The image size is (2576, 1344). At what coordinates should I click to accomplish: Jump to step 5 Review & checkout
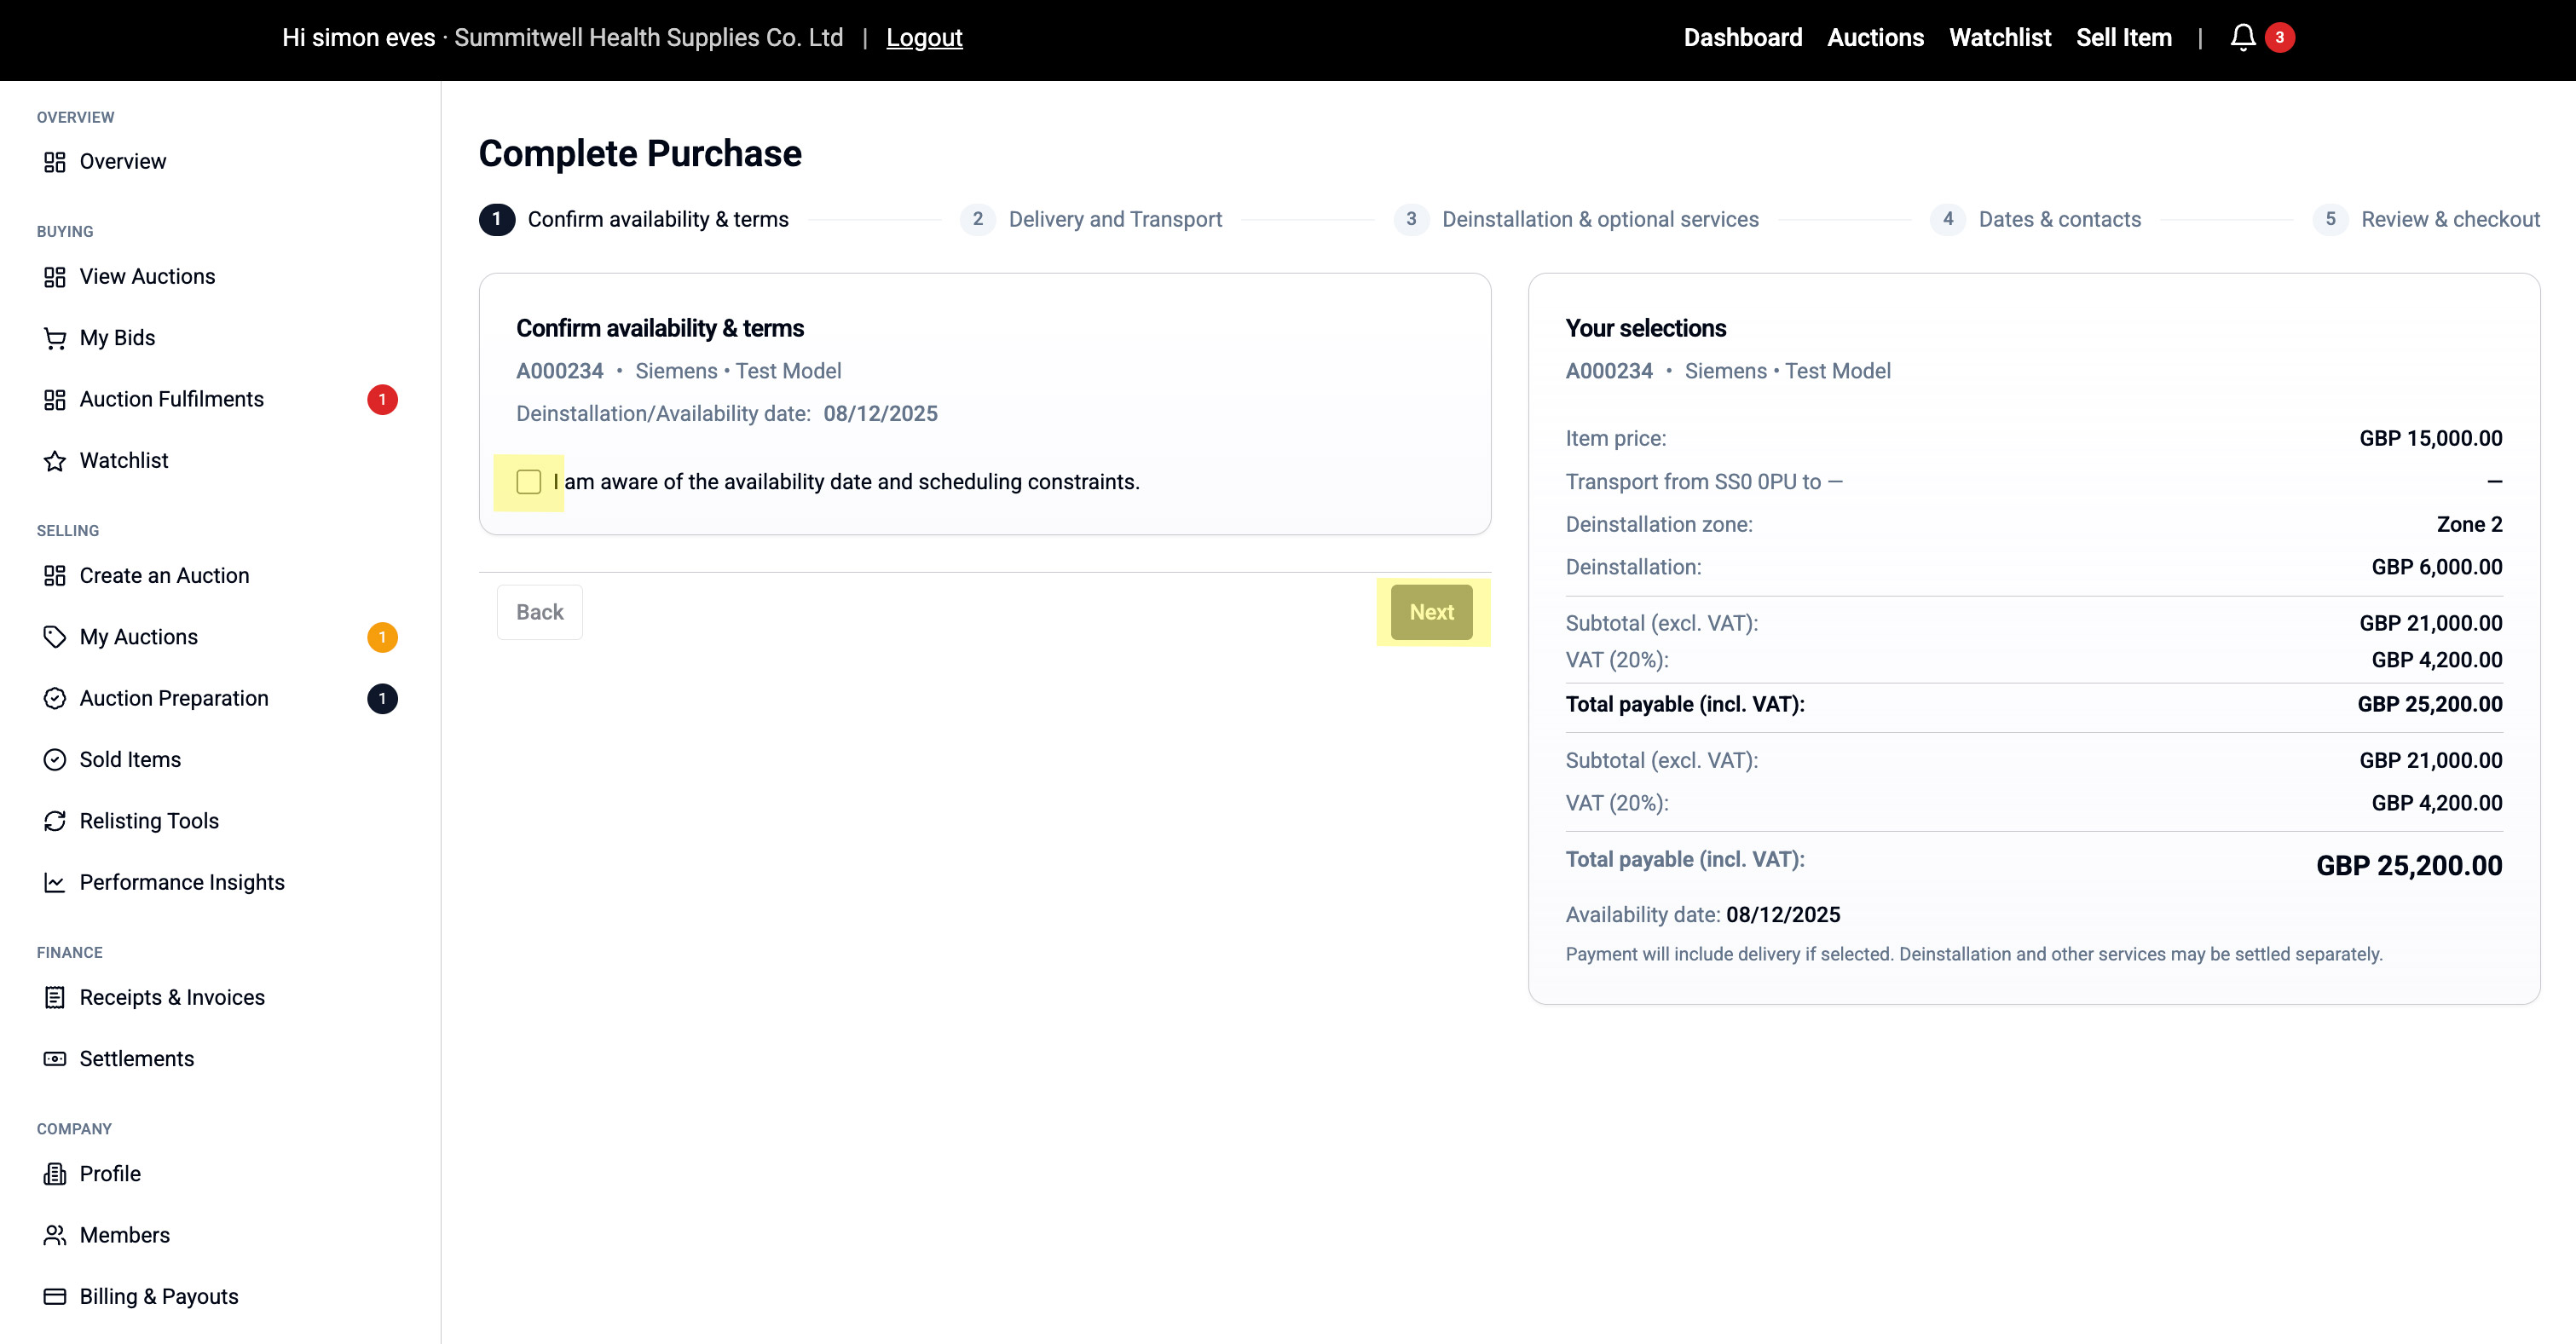coord(2448,219)
